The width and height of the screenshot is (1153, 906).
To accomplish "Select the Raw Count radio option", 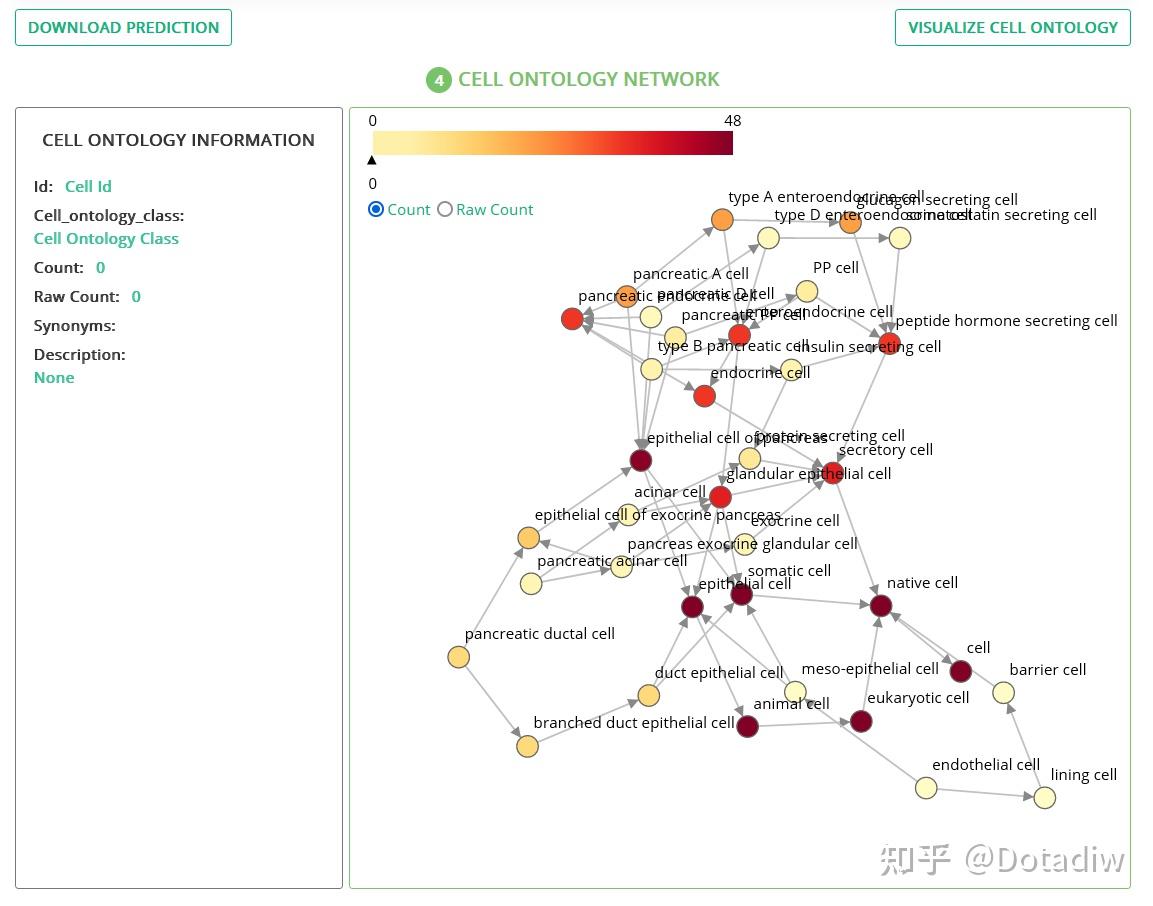I will pyautogui.click(x=445, y=209).
